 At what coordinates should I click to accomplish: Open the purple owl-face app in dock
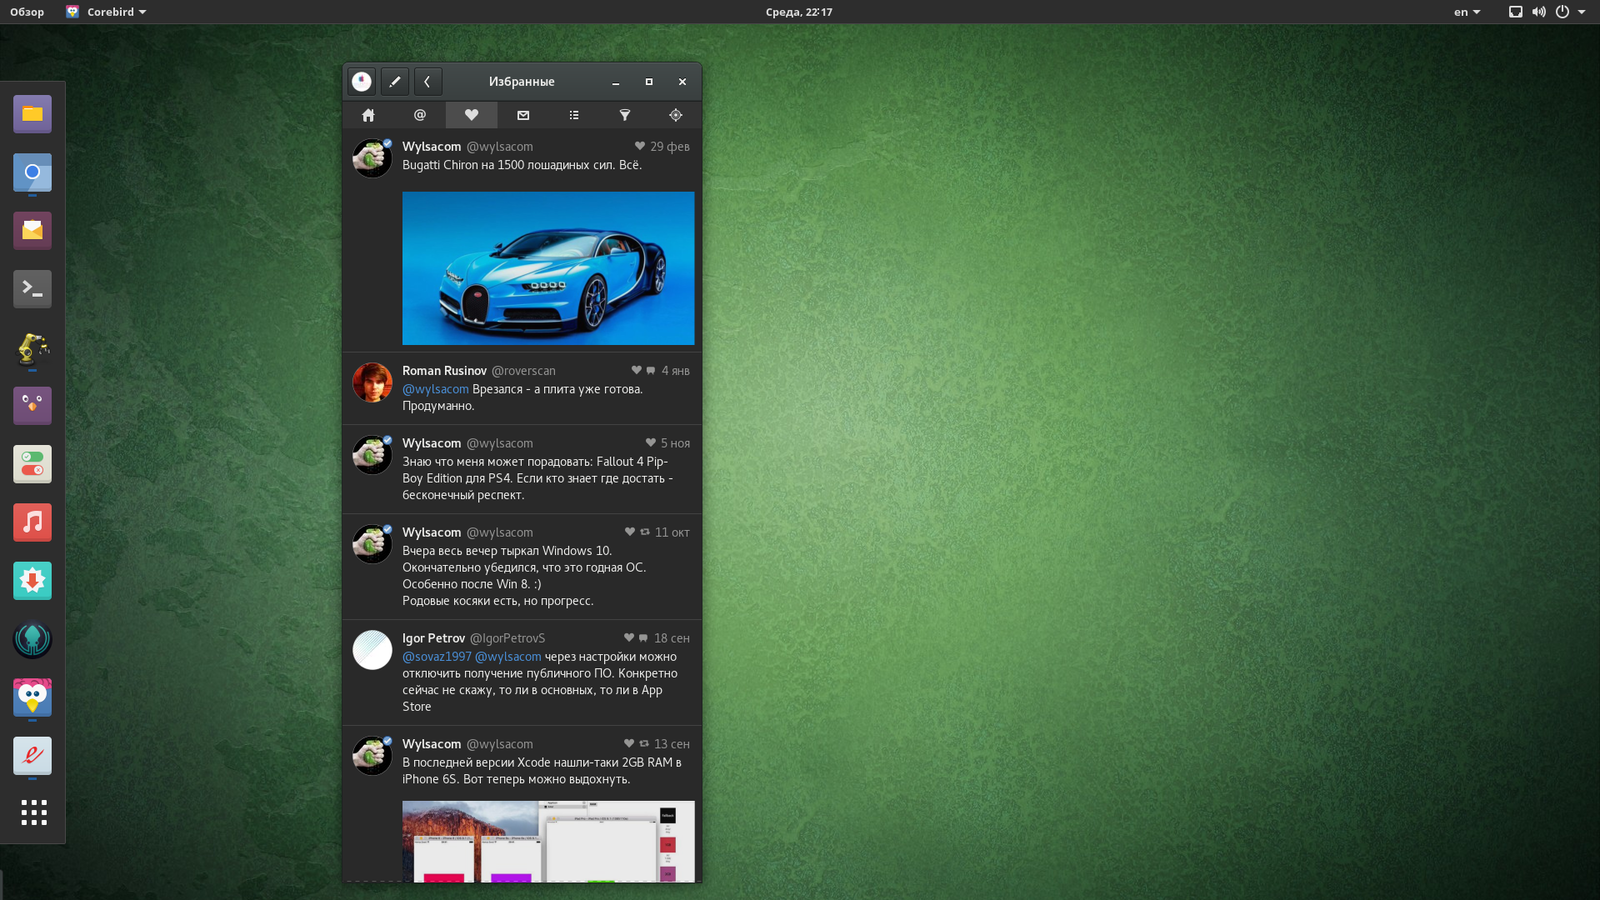pos(32,405)
